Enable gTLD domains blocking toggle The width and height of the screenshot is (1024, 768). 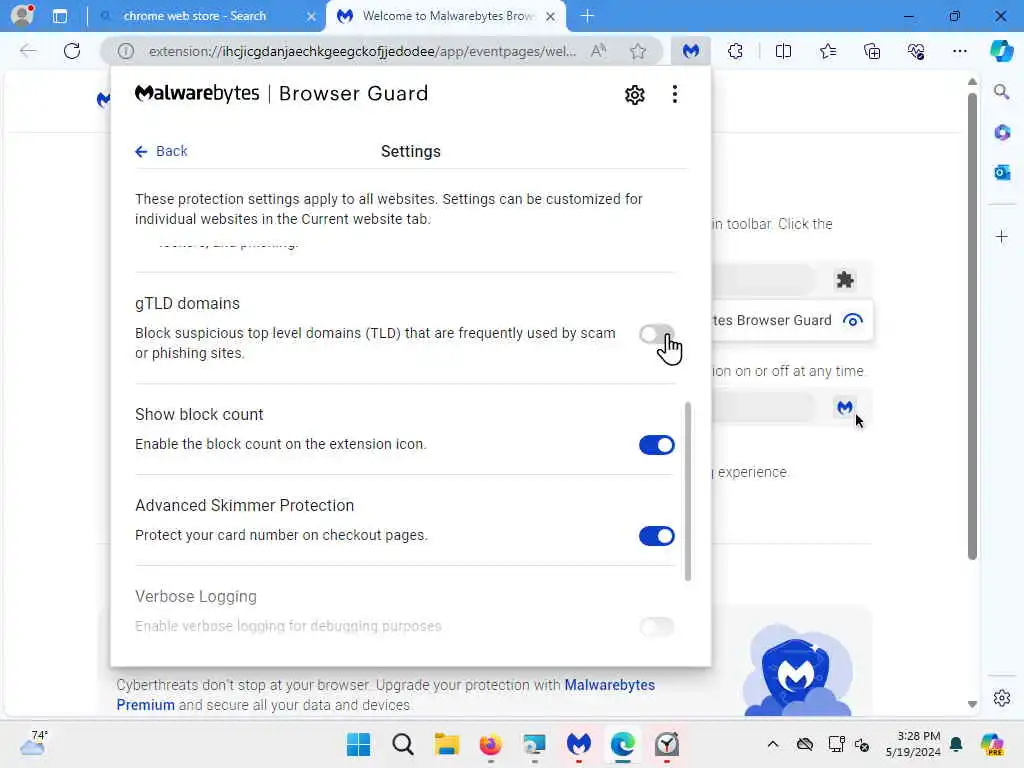(656, 334)
